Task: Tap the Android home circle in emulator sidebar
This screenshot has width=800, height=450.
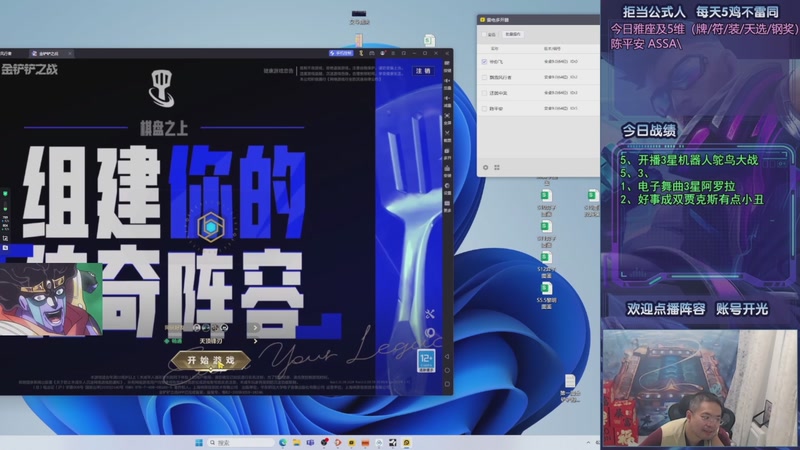Action: [447, 370]
